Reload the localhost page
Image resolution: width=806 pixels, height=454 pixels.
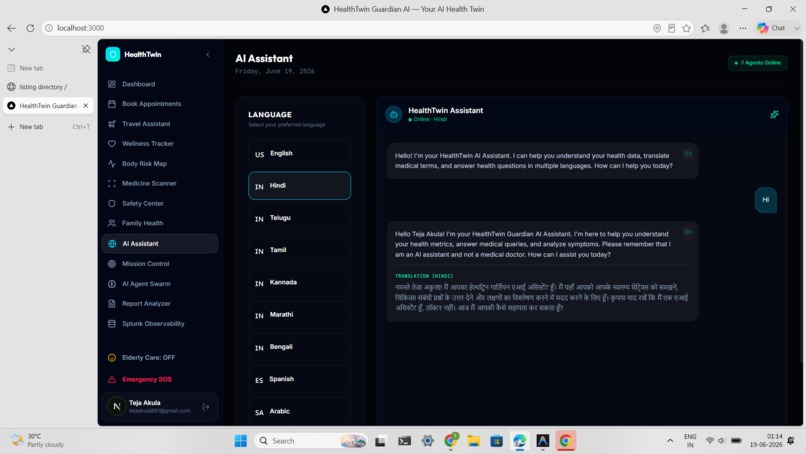click(30, 28)
